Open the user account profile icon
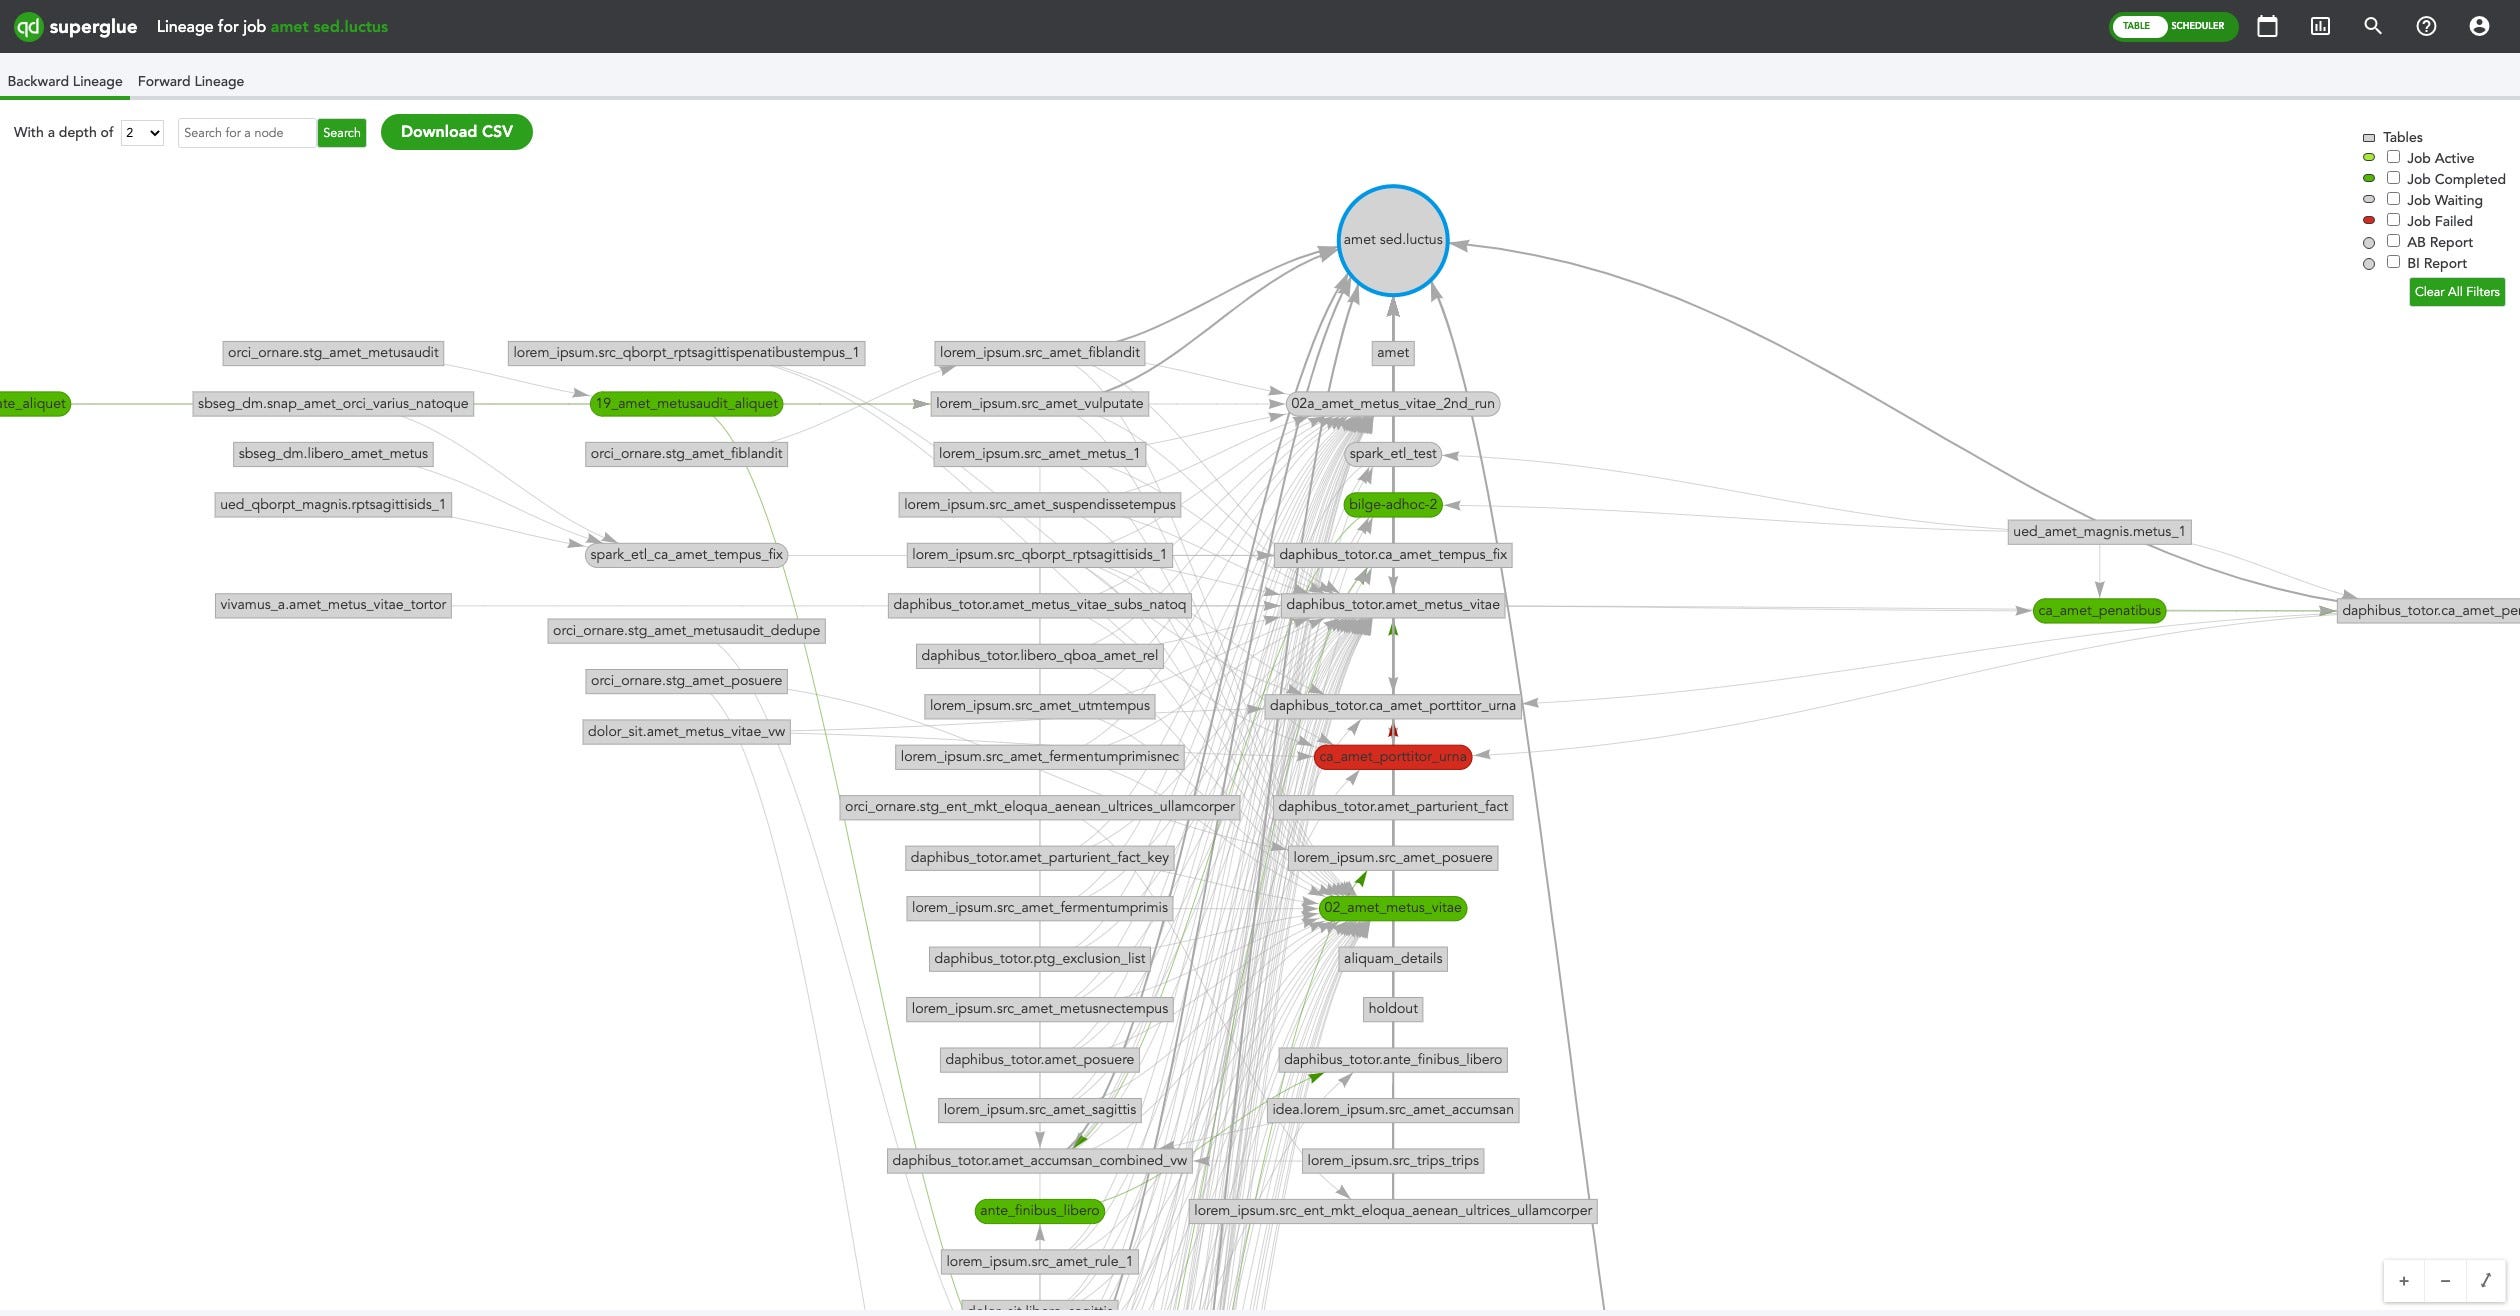The height and width of the screenshot is (1316, 2520). tap(2479, 27)
